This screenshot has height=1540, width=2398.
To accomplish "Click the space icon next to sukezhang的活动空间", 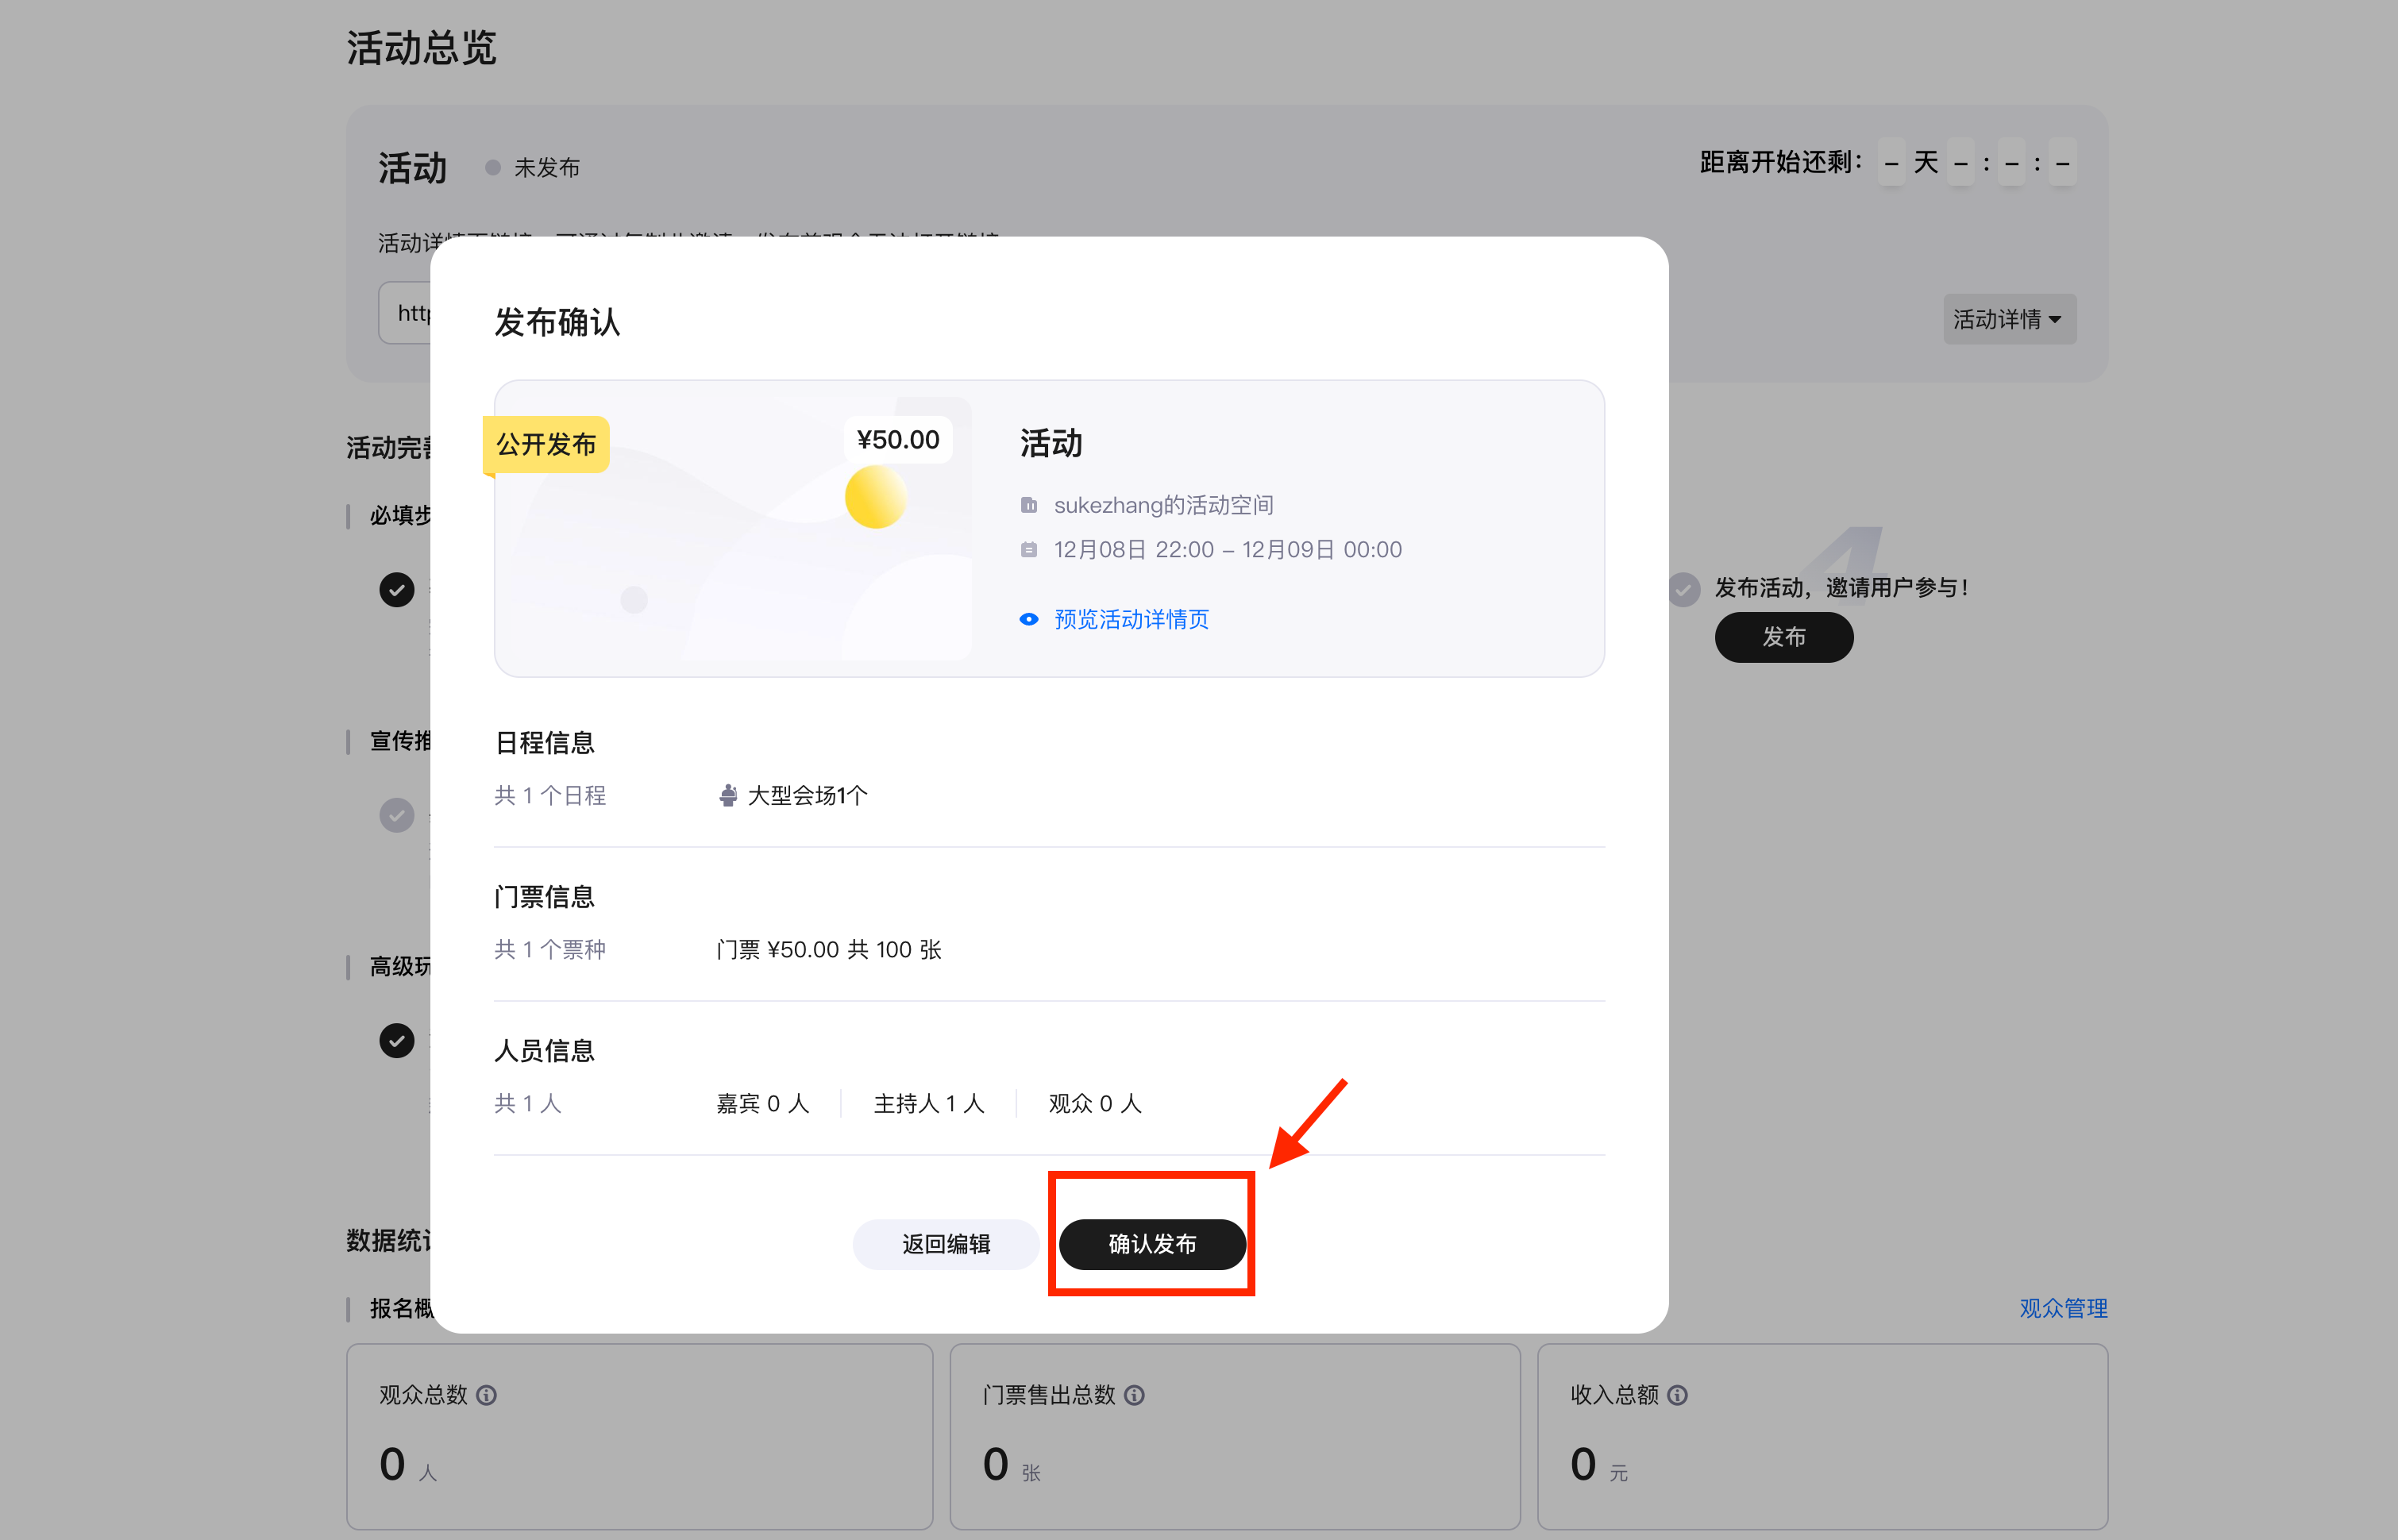I will pyautogui.click(x=1028, y=505).
